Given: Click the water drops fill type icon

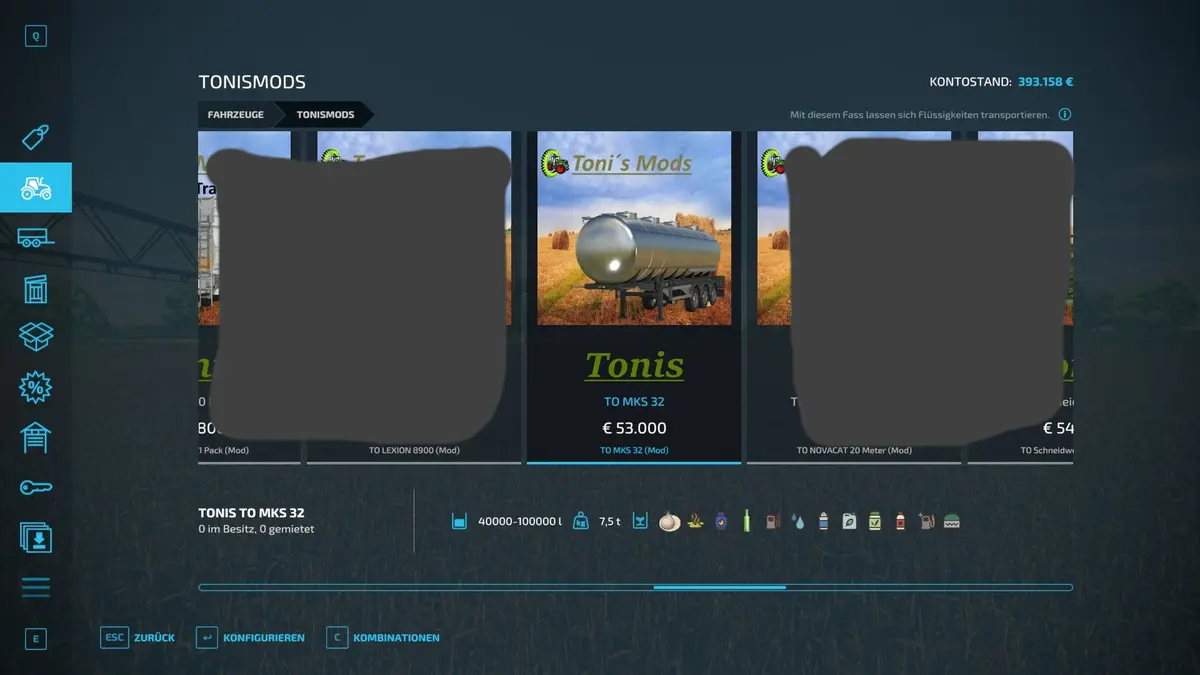Looking at the screenshot, I should pos(797,521).
